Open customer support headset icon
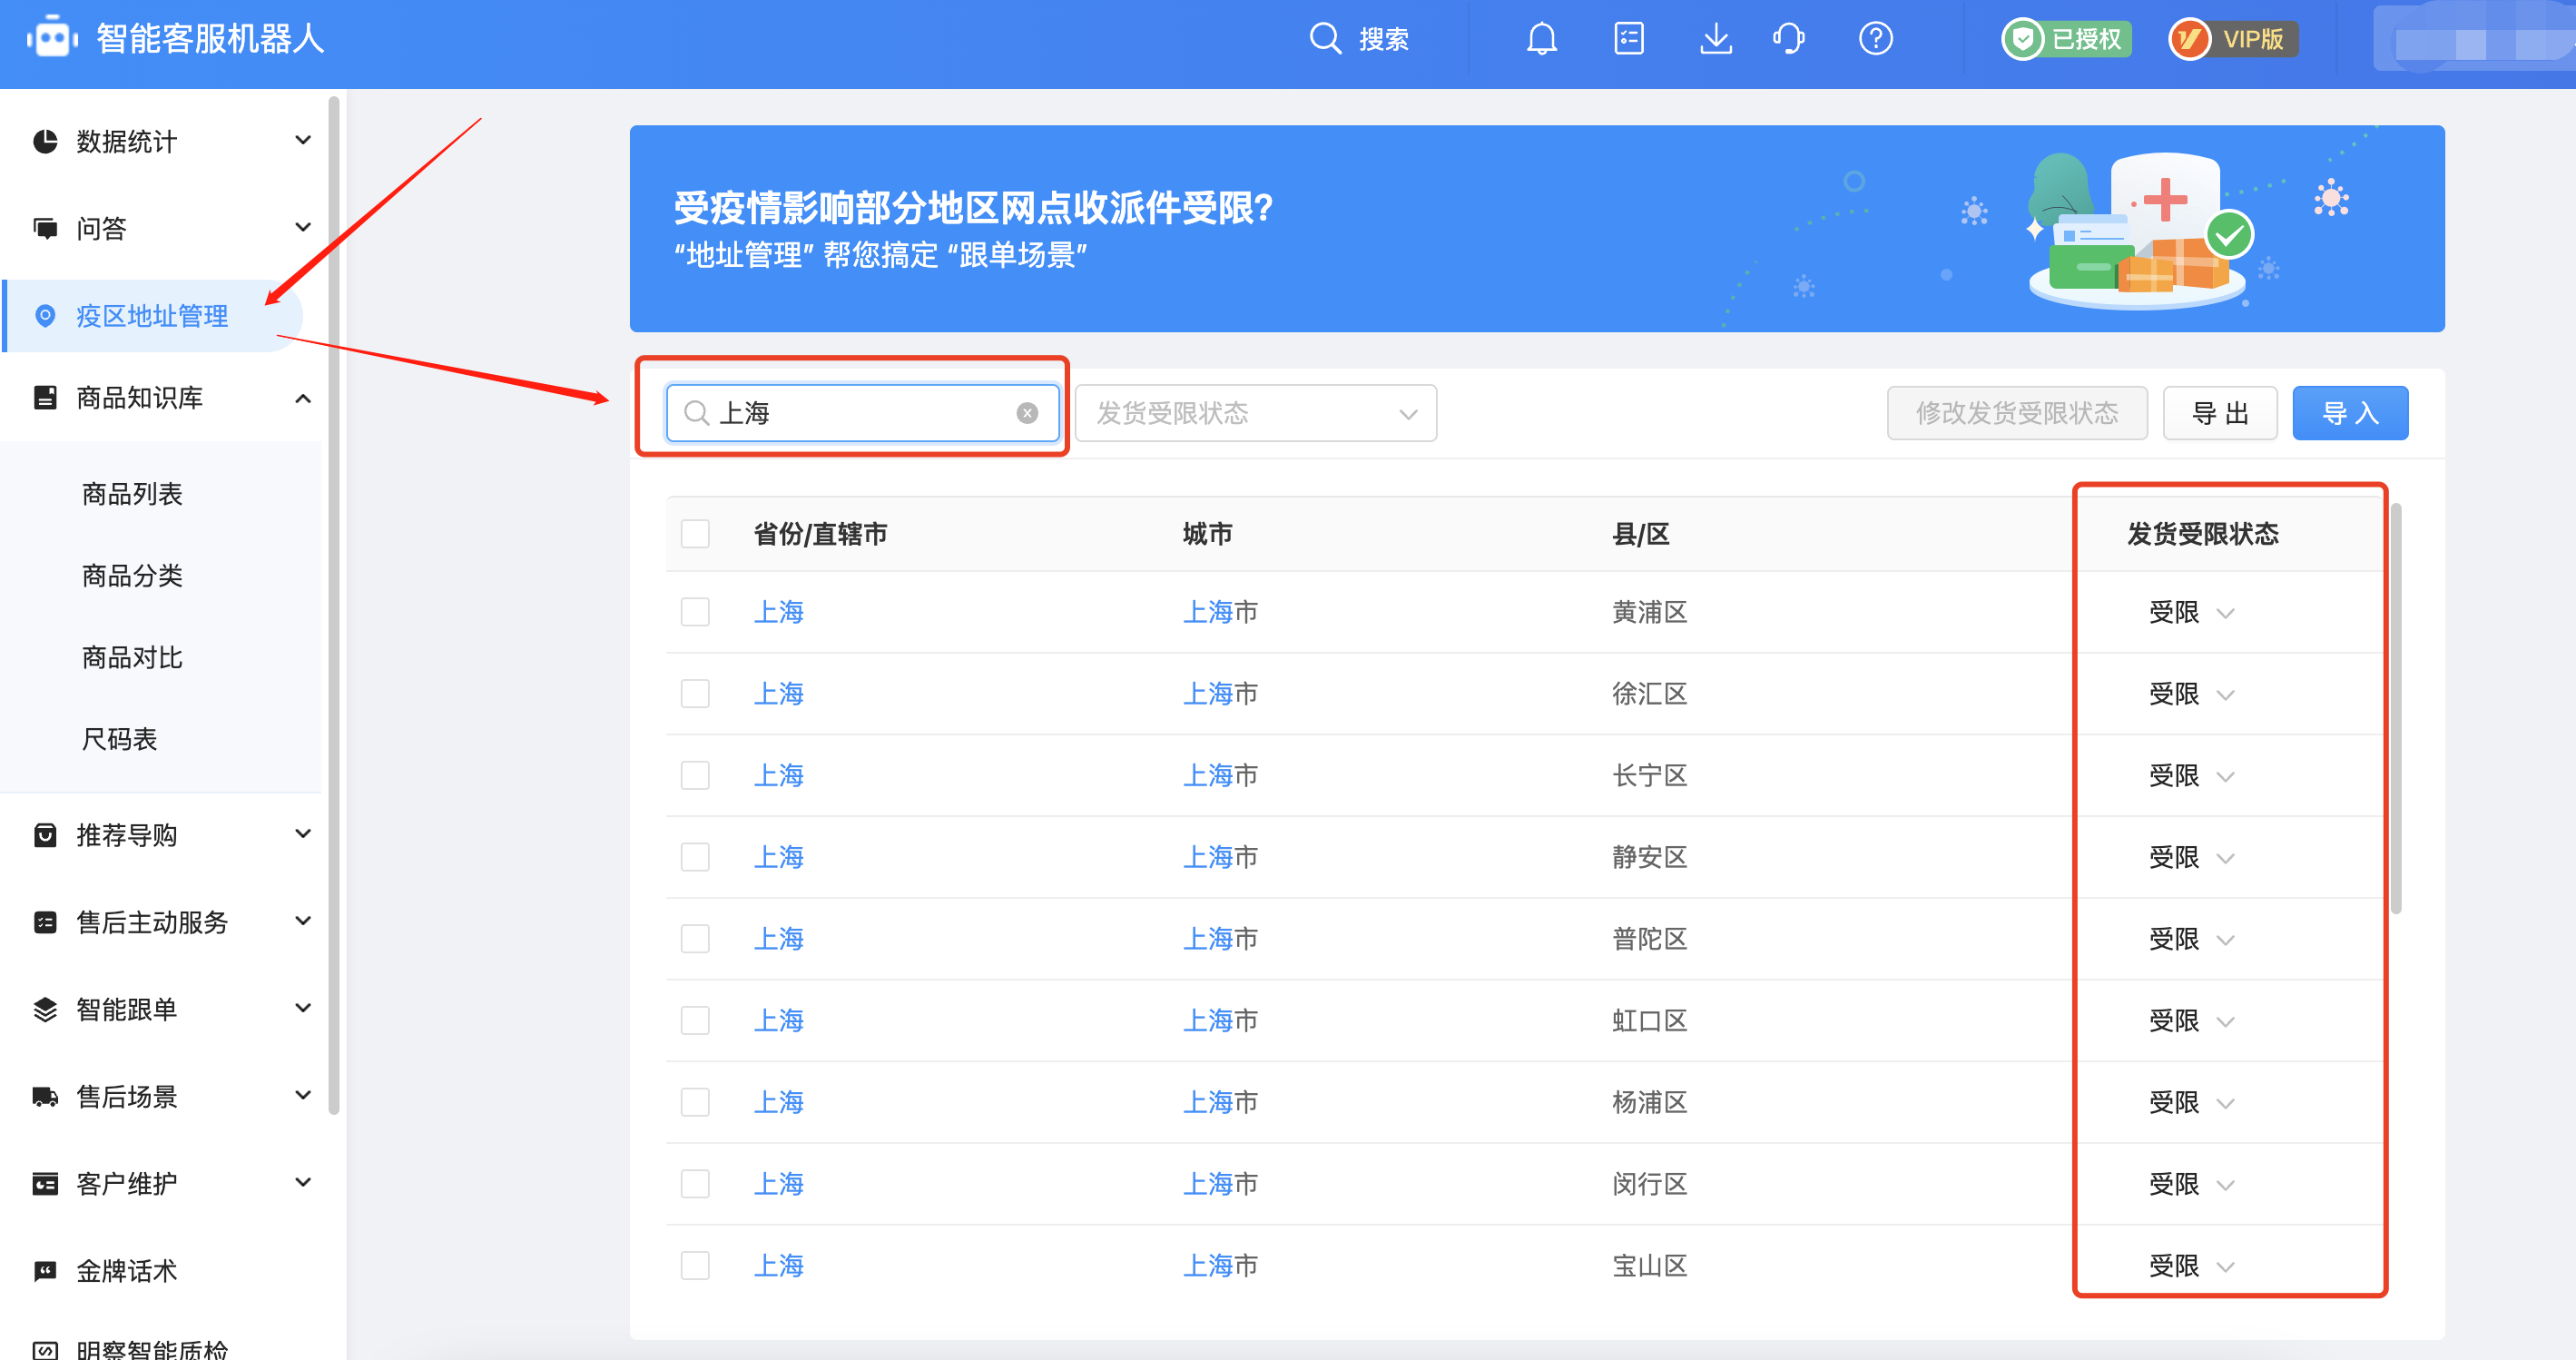The width and height of the screenshot is (2576, 1360). pyautogui.click(x=1789, y=39)
